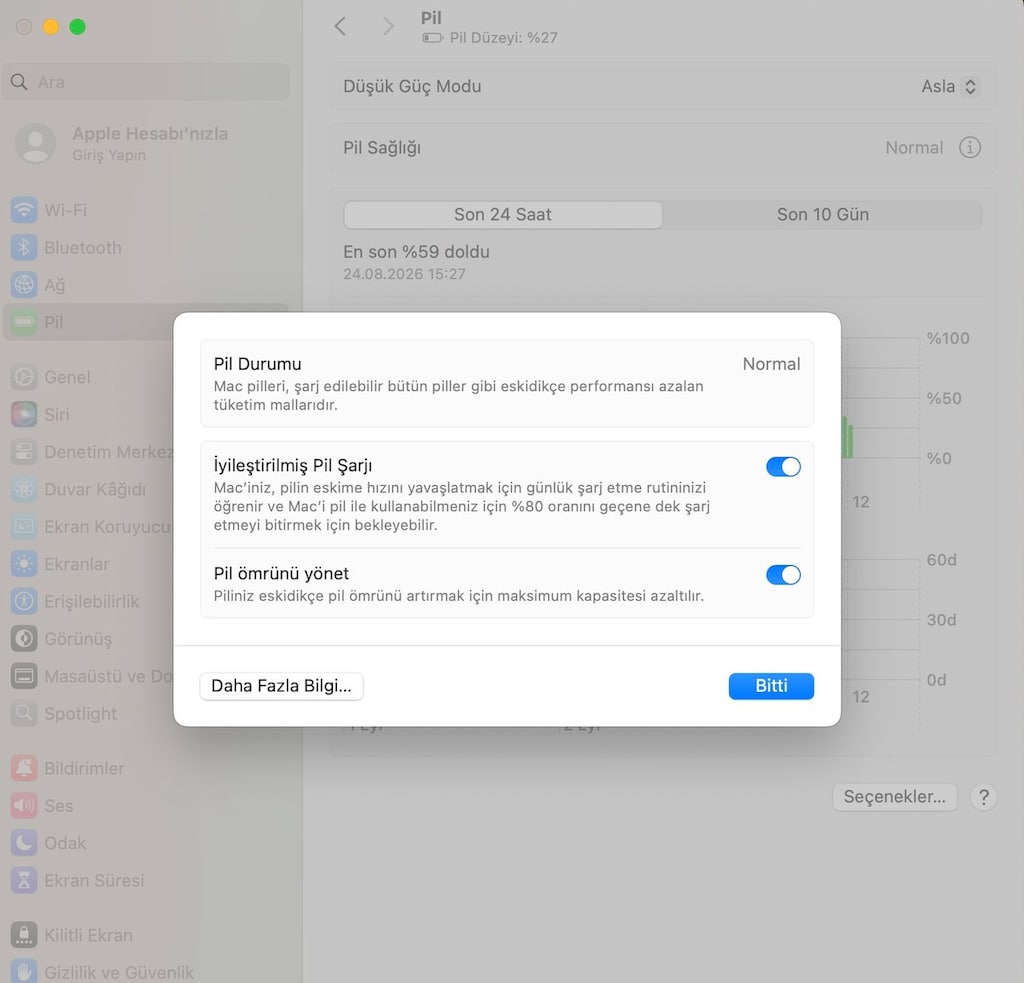Click the green zoom window button

coord(77,27)
